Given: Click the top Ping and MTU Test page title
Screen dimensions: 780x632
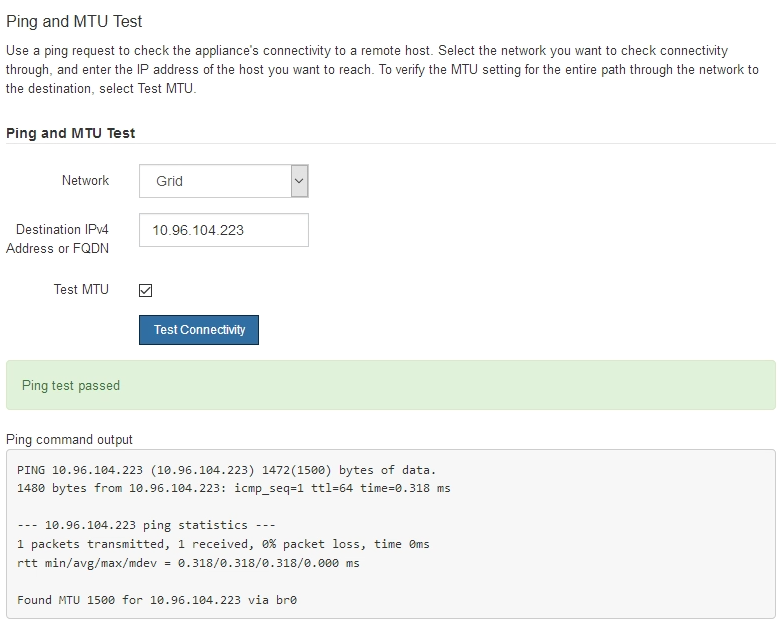Looking at the screenshot, I should [x=74, y=21].
